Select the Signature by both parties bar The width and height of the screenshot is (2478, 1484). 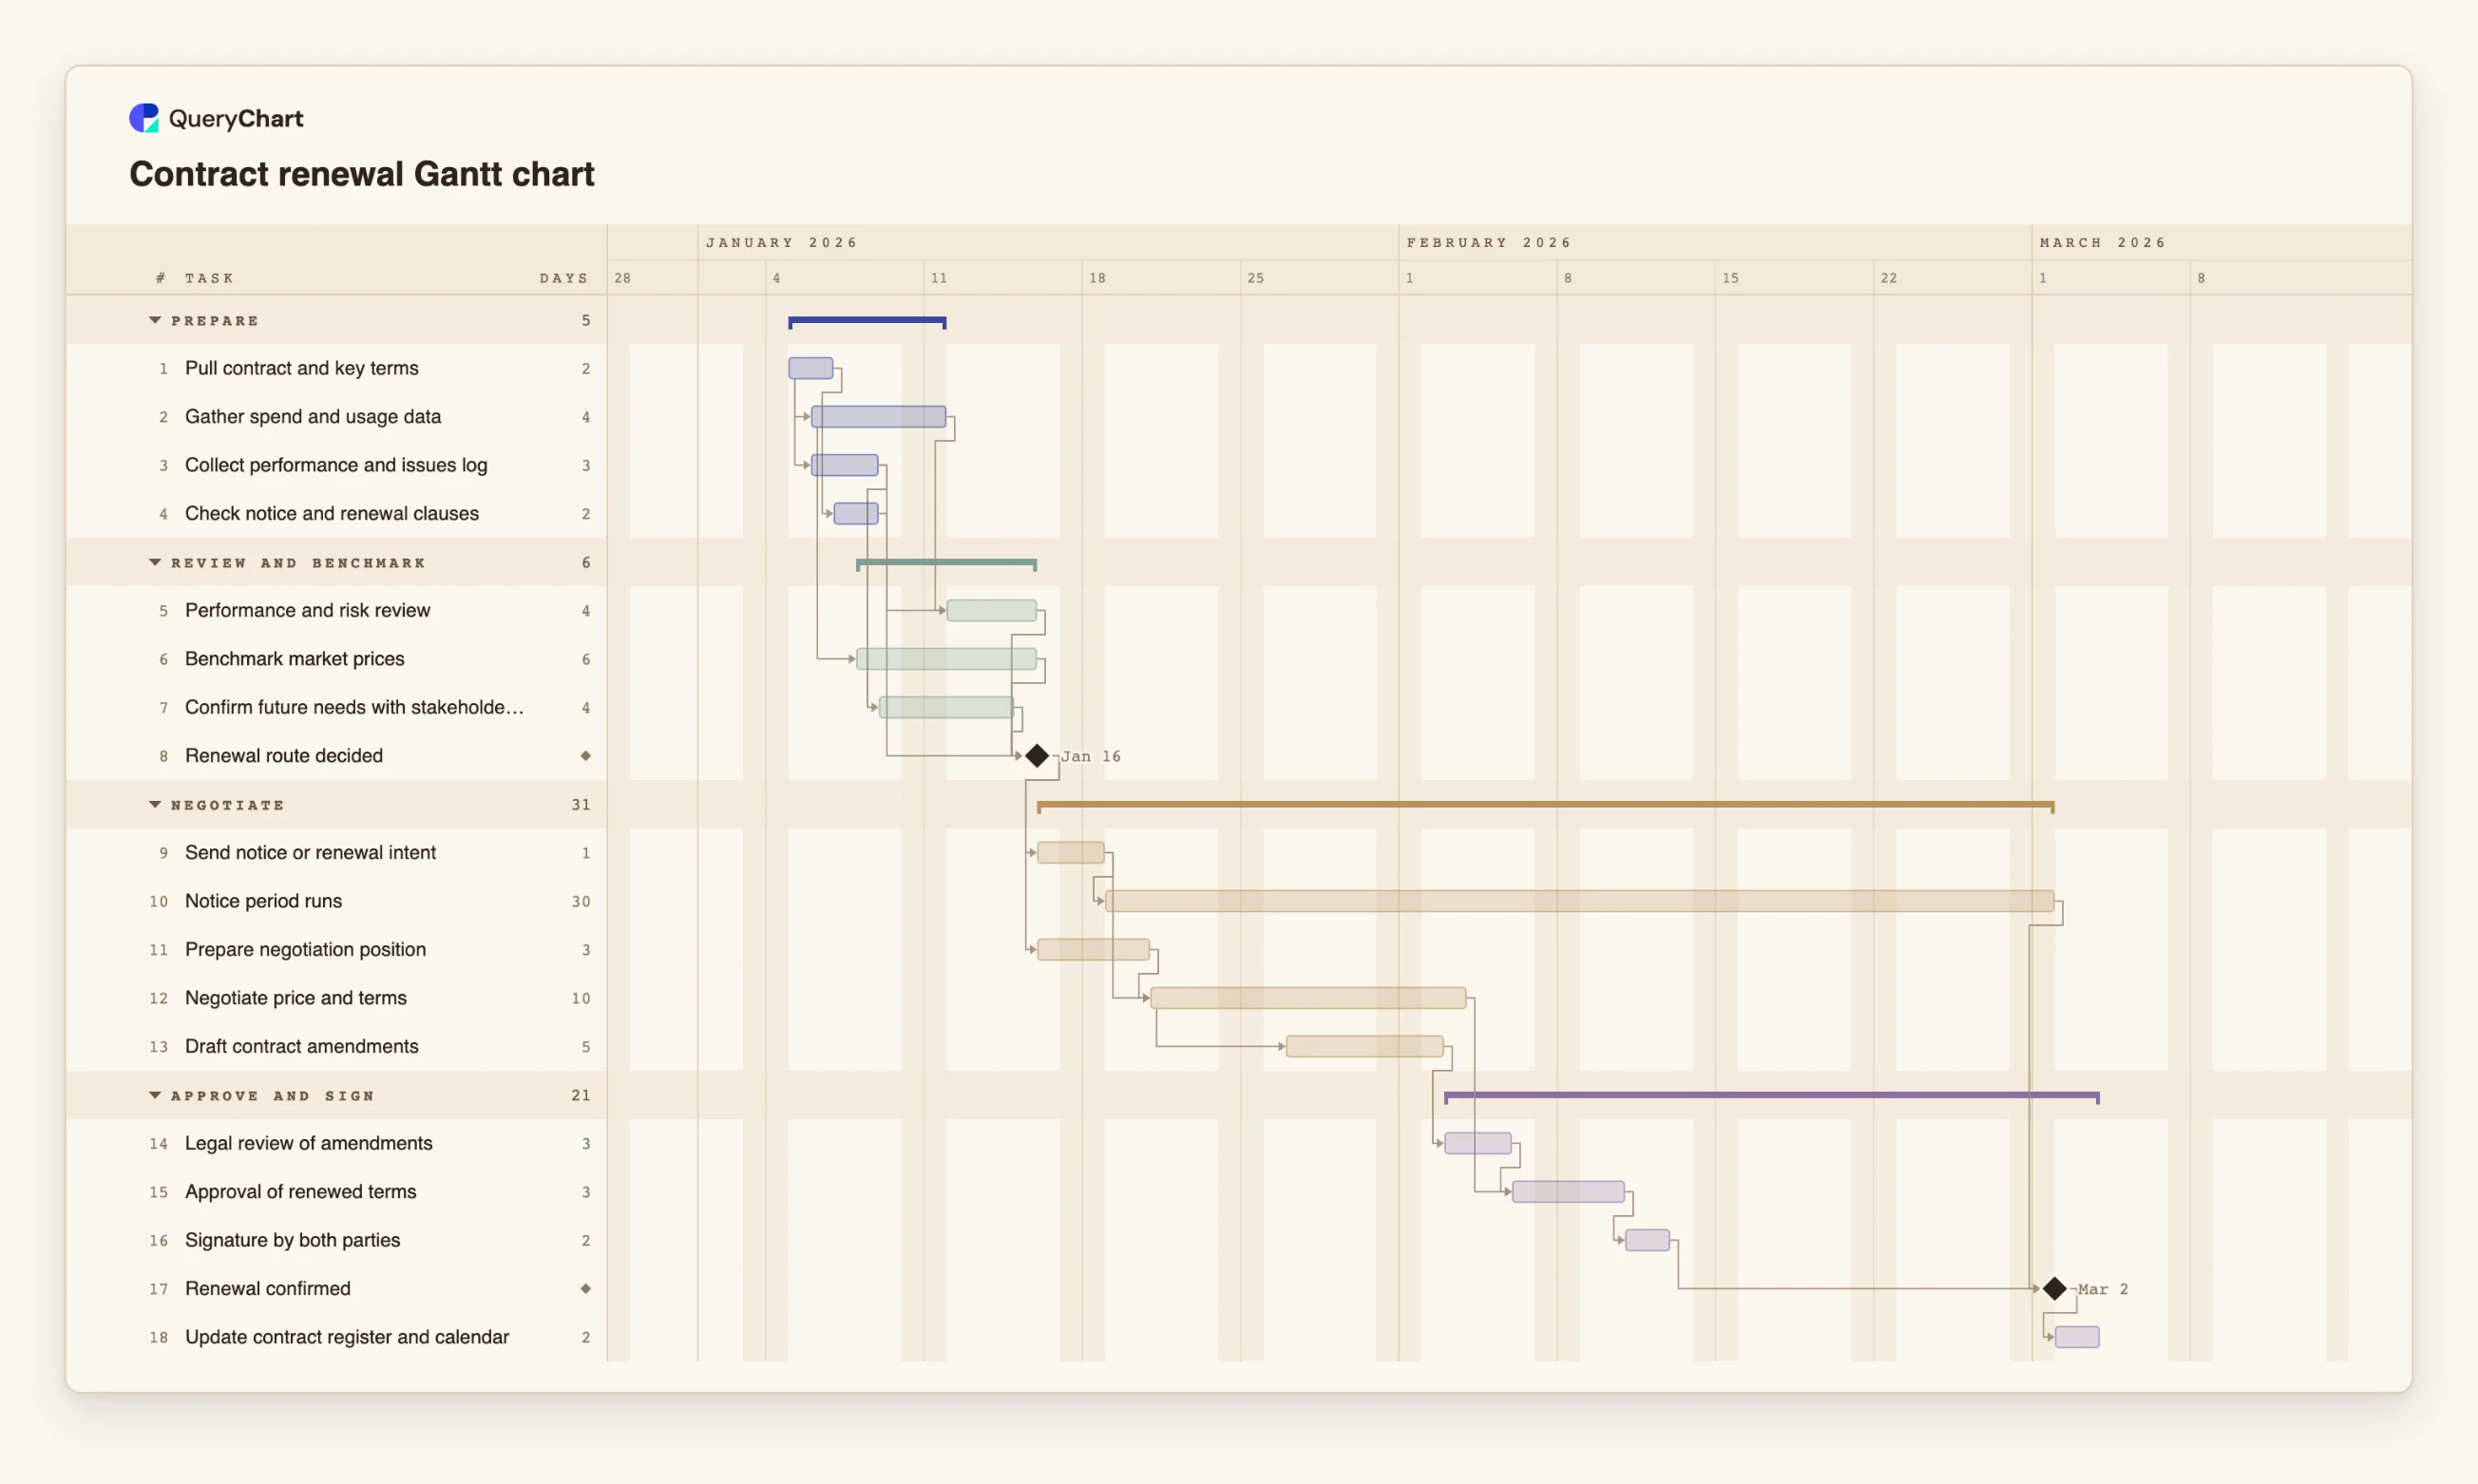coord(1647,1240)
